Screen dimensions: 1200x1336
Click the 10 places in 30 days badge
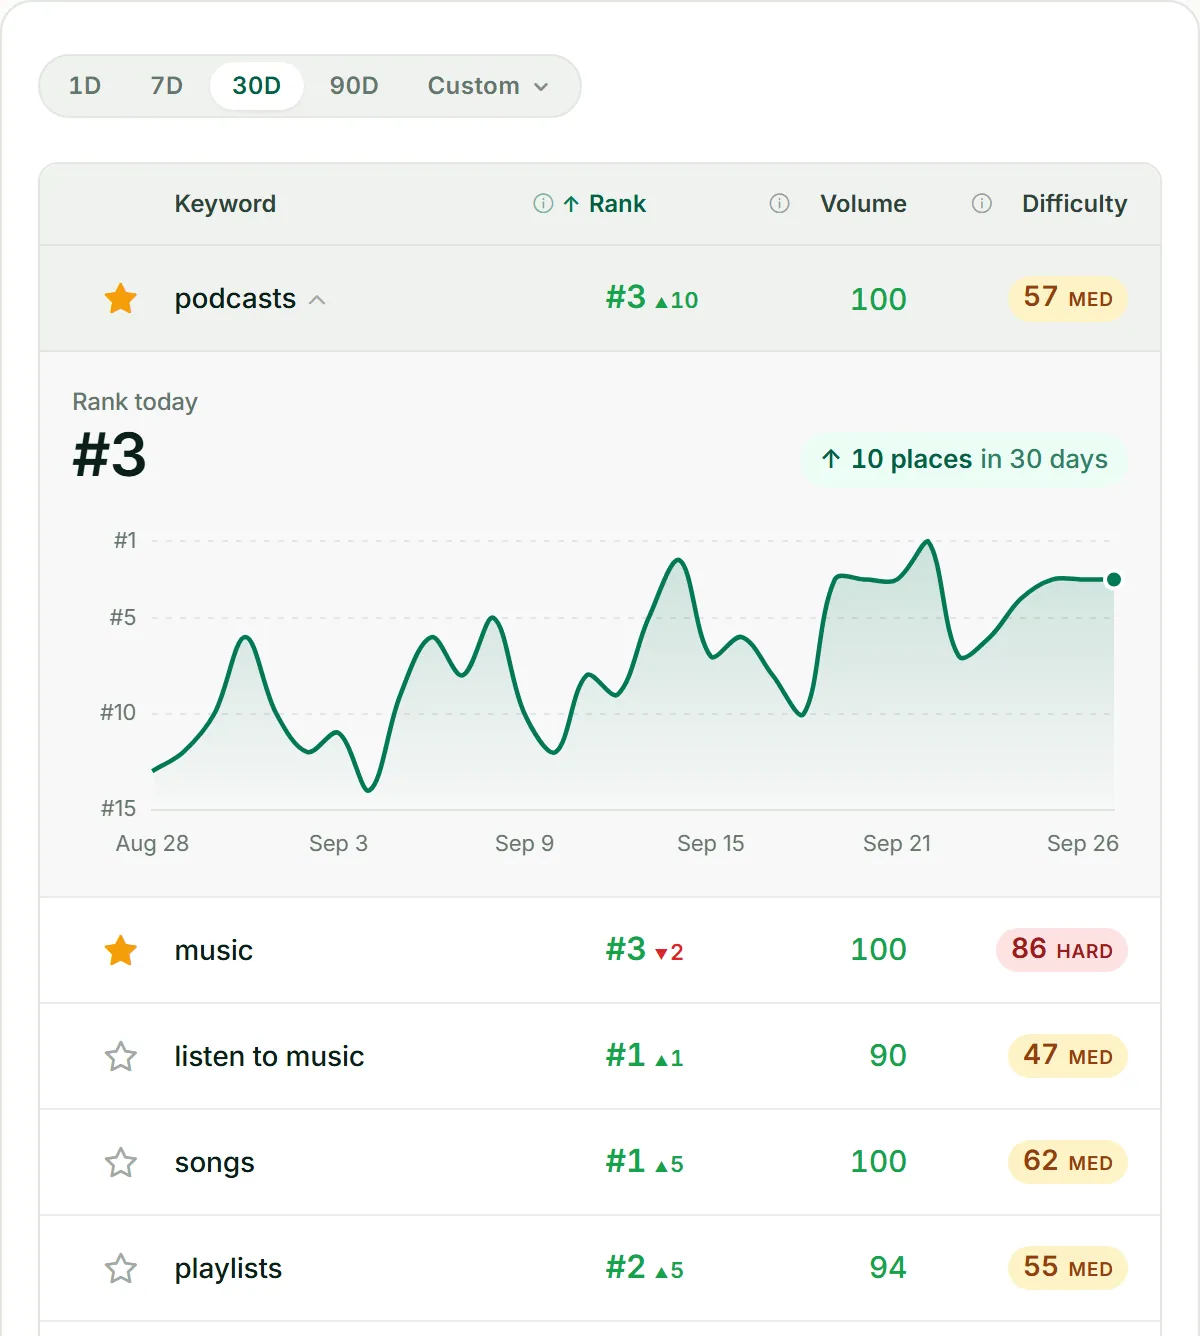965,459
